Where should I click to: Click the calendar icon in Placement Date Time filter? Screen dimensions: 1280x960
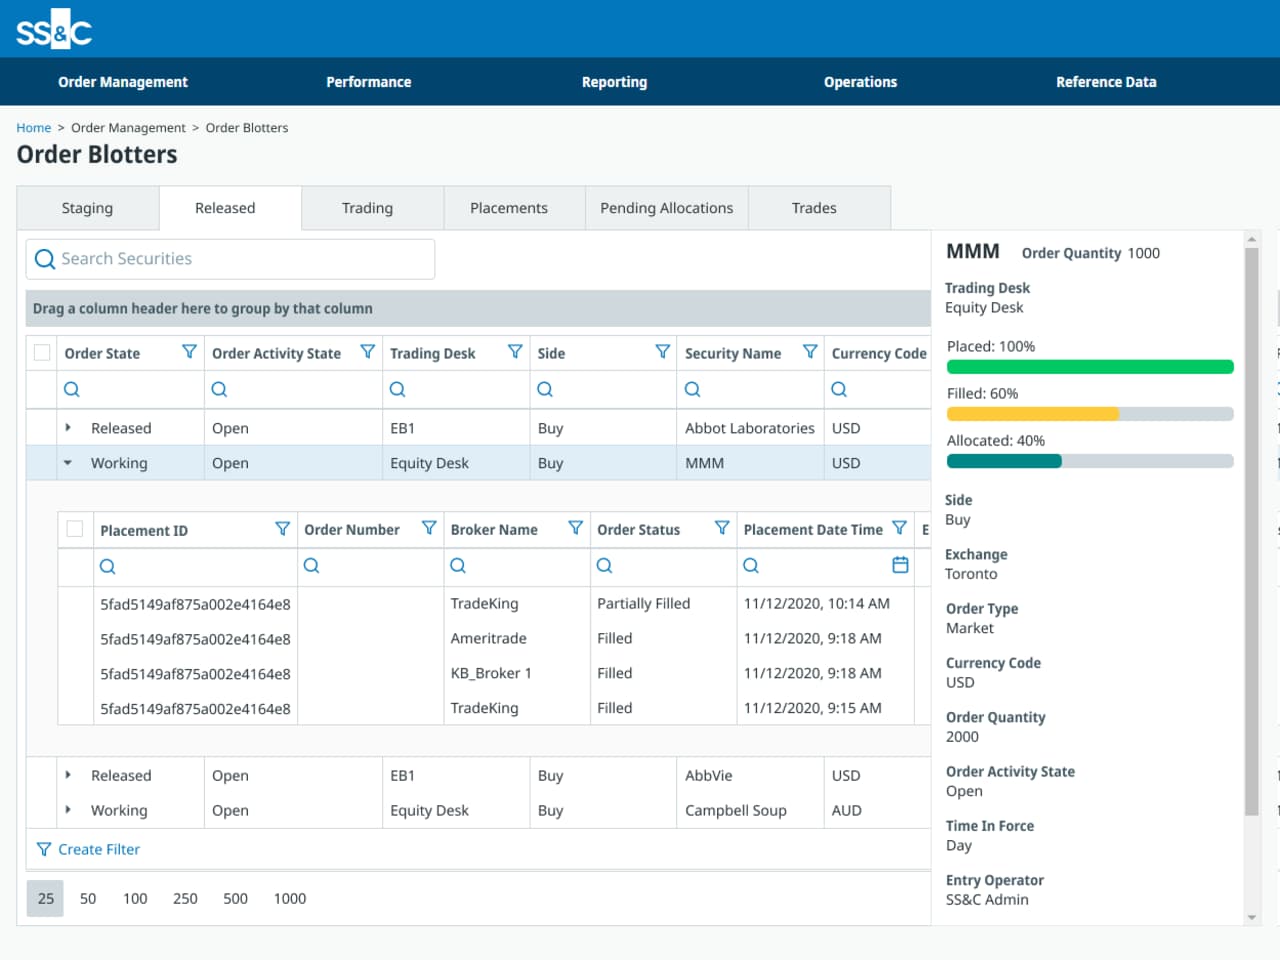[x=899, y=565]
